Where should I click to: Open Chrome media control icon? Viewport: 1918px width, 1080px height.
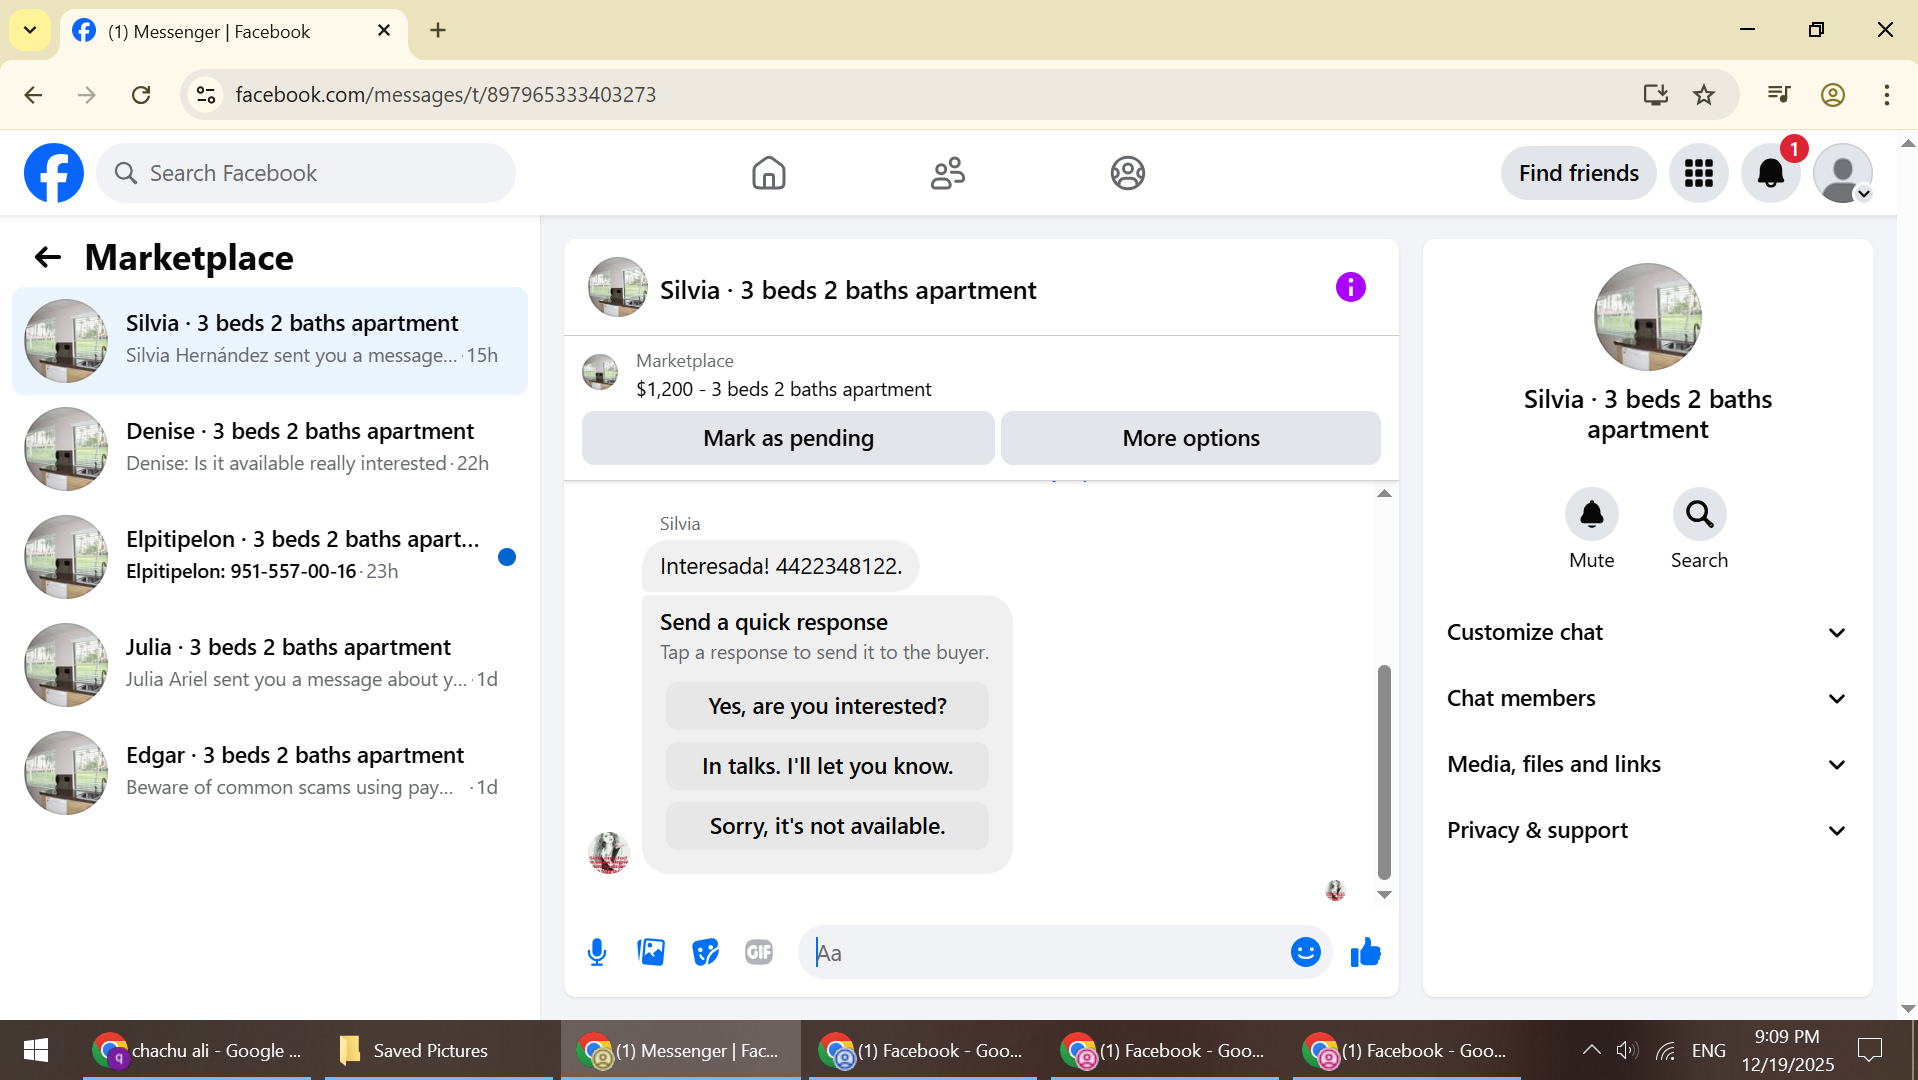pos(1778,95)
